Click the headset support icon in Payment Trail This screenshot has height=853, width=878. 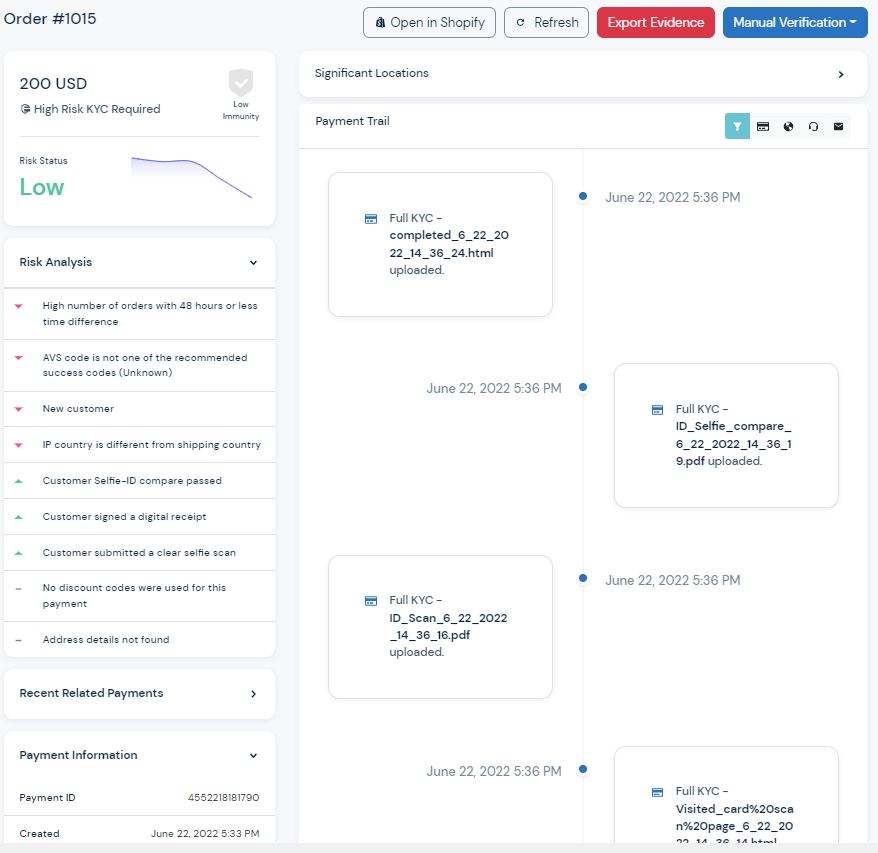click(813, 126)
